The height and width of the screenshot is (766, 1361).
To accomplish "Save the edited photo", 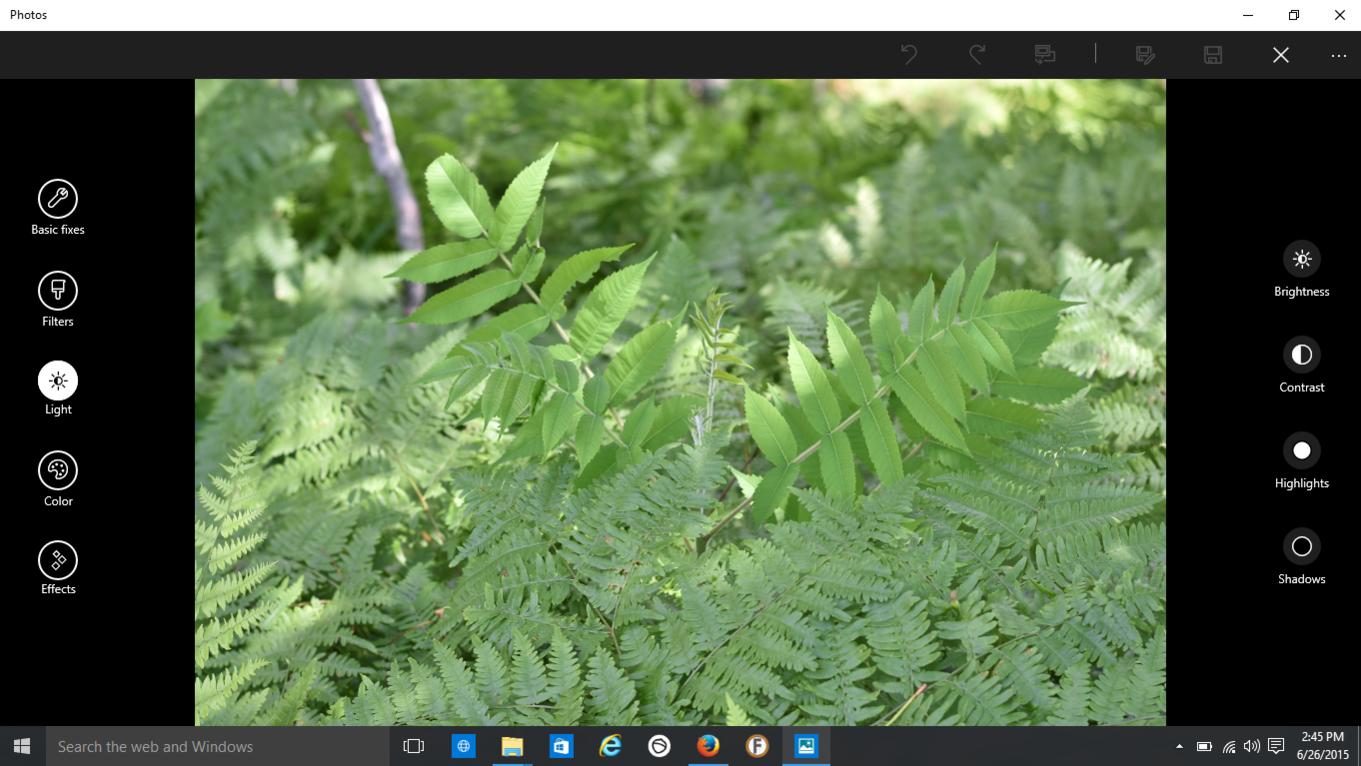I will pos(1213,54).
